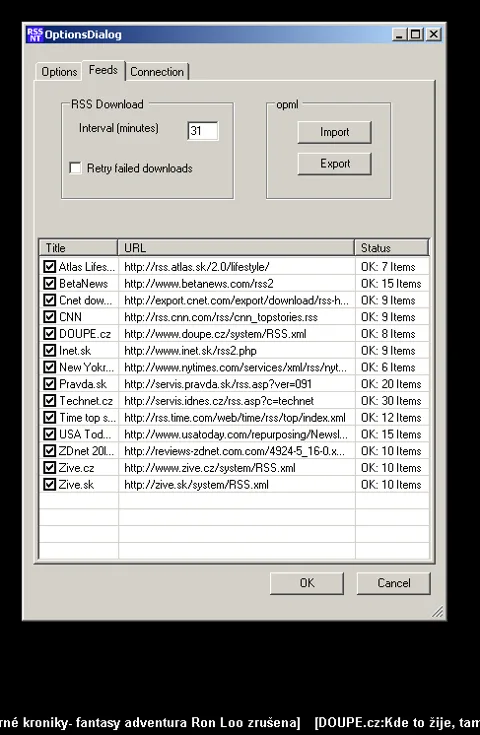Uncheck the Atlas Lifes... feed checkbox
Viewport: 480px width, 735px height.
point(50,267)
